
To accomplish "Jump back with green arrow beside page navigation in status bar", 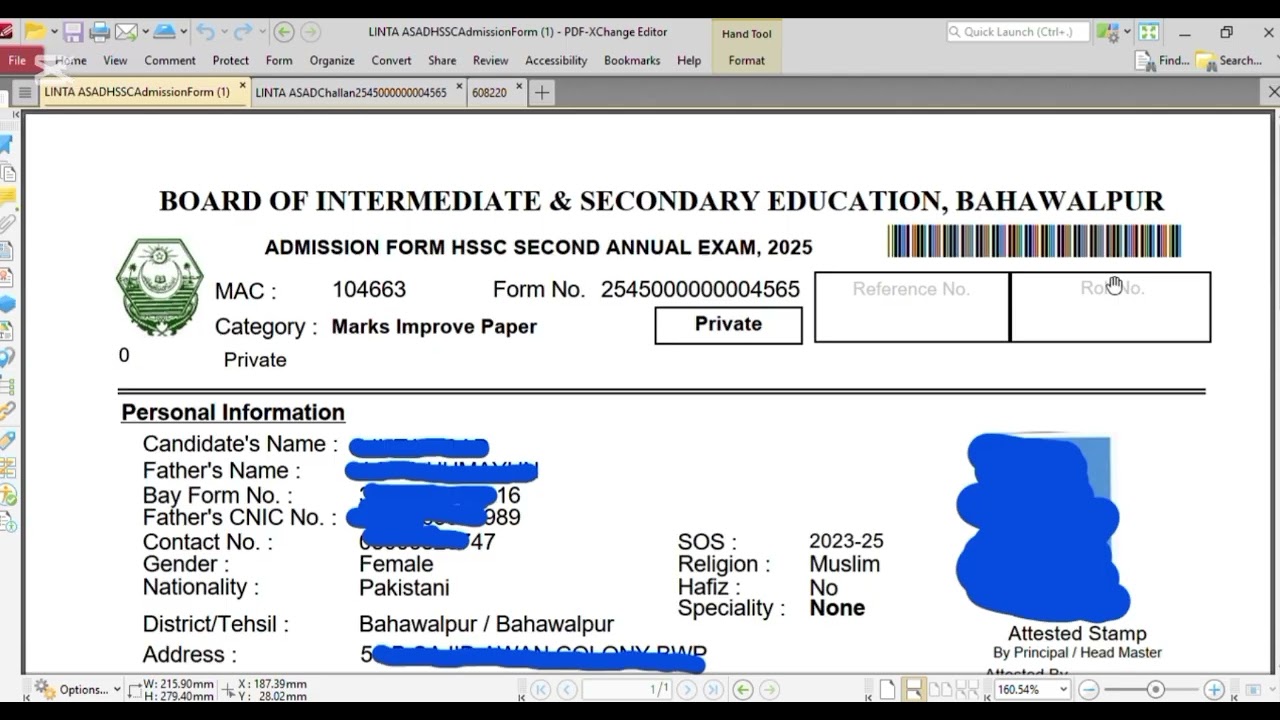I will coord(742,689).
